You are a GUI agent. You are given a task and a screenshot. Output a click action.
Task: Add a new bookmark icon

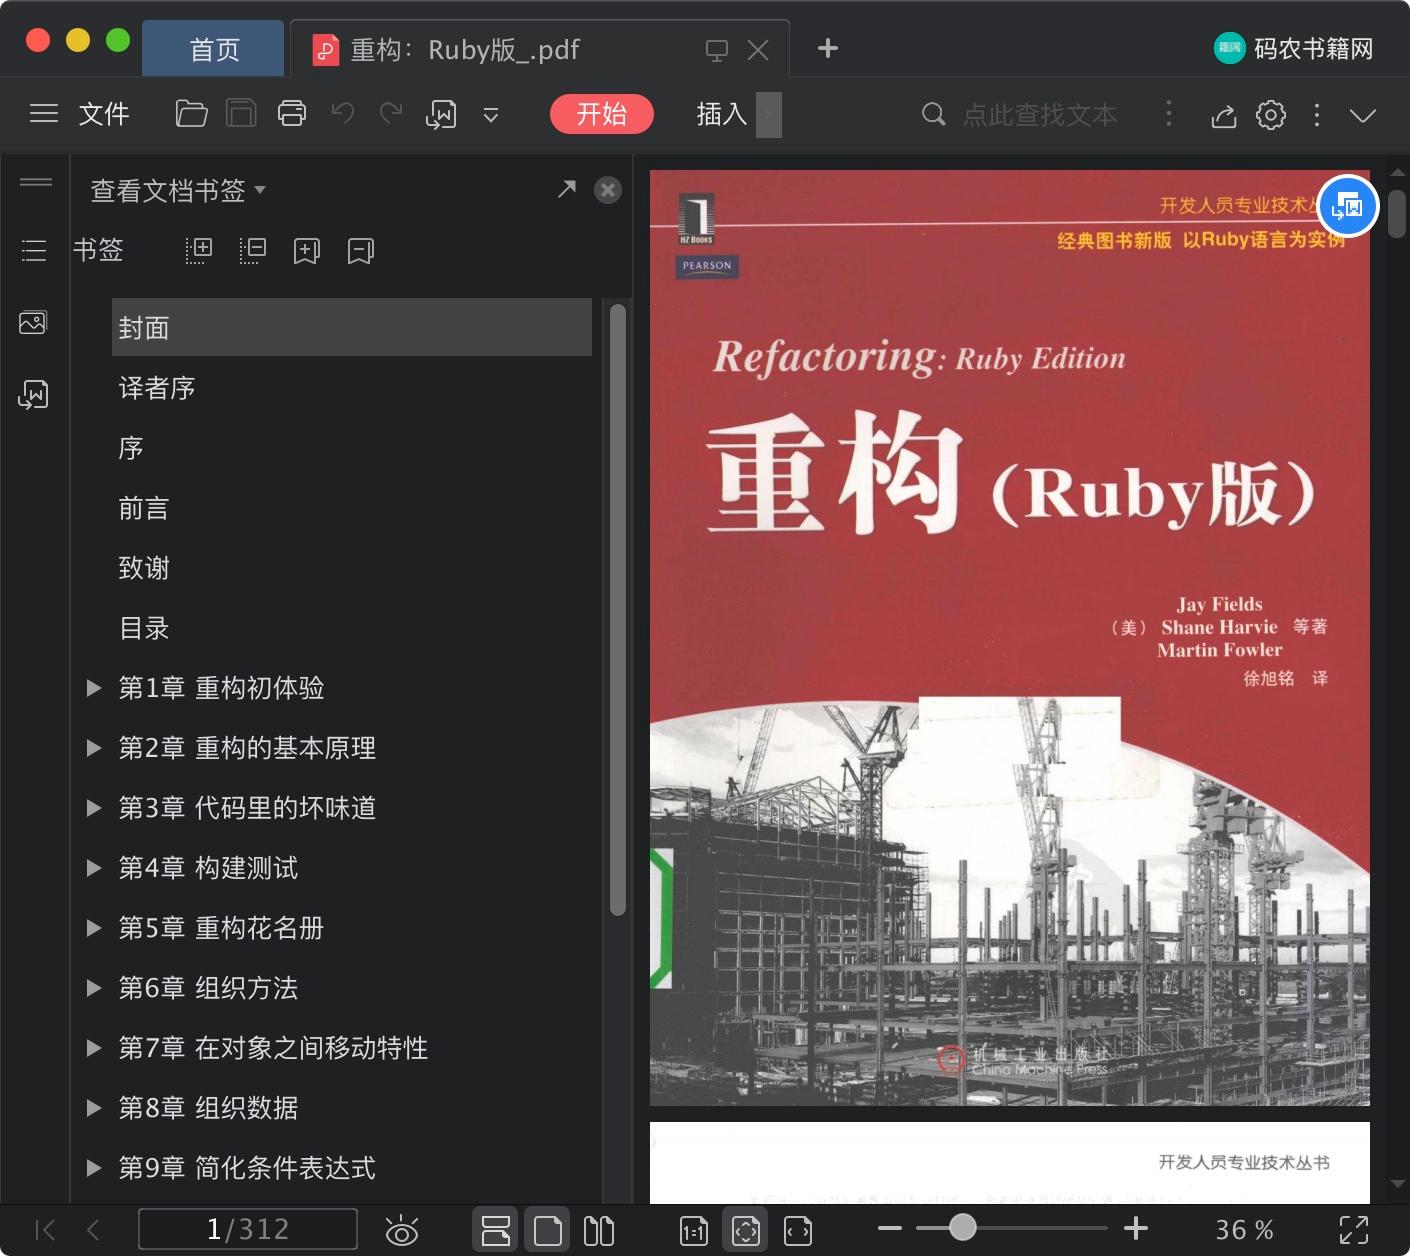coord(306,251)
